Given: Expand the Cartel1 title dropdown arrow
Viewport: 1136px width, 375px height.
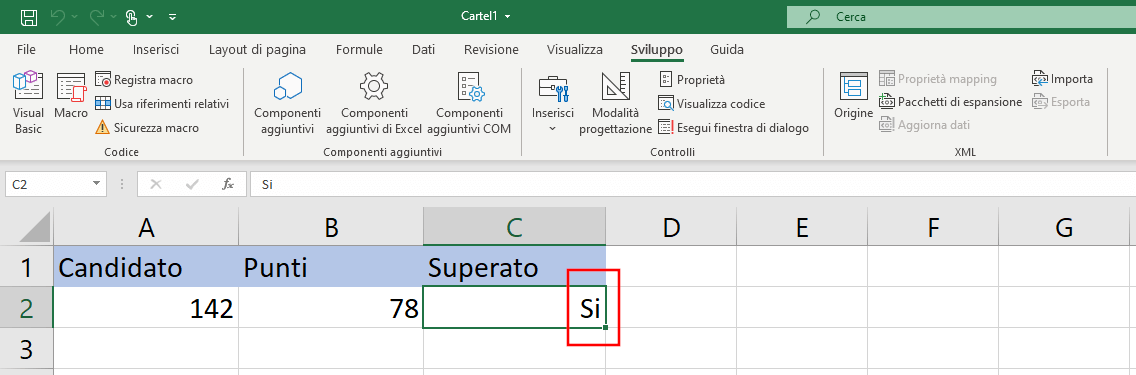Looking at the screenshot, I should 507,17.
